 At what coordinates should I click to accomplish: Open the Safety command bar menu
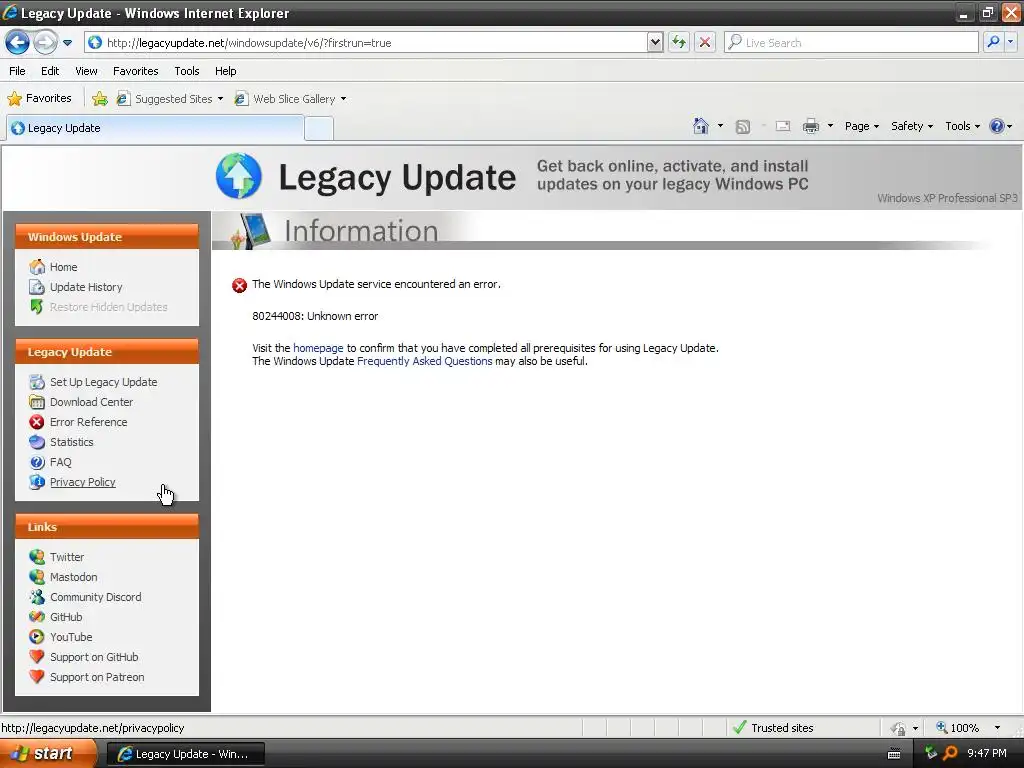pyautogui.click(x=912, y=126)
